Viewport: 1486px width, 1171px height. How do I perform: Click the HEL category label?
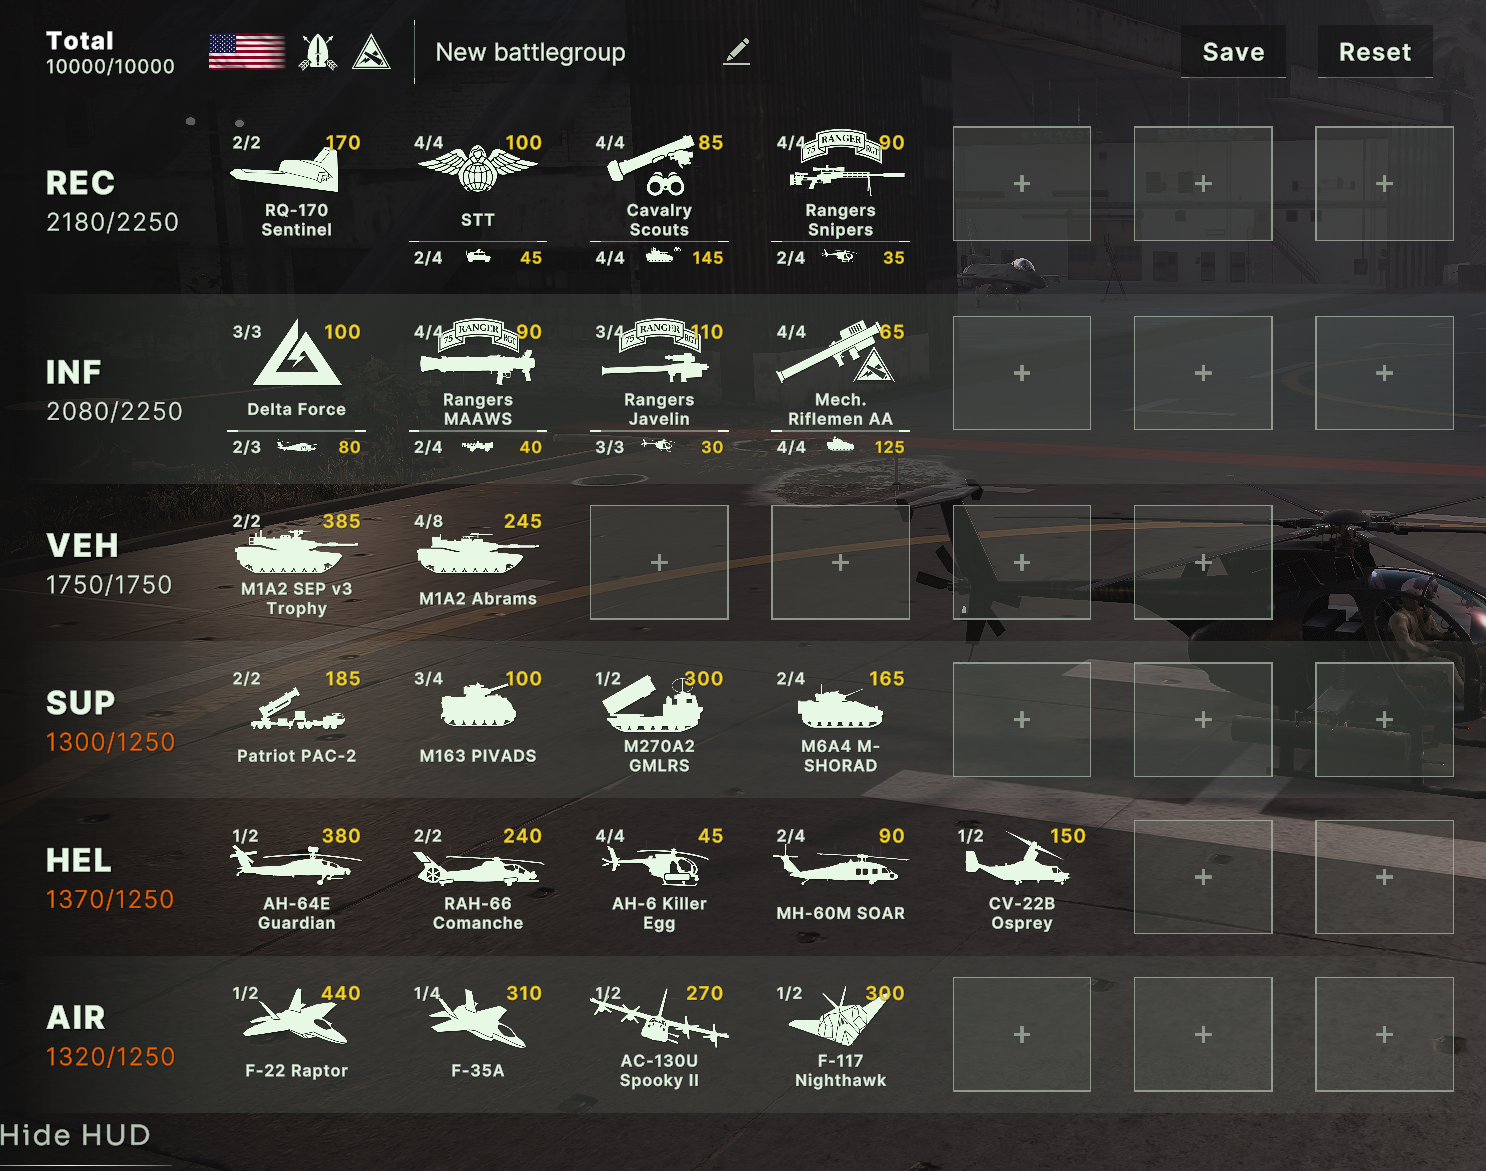[x=78, y=860]
